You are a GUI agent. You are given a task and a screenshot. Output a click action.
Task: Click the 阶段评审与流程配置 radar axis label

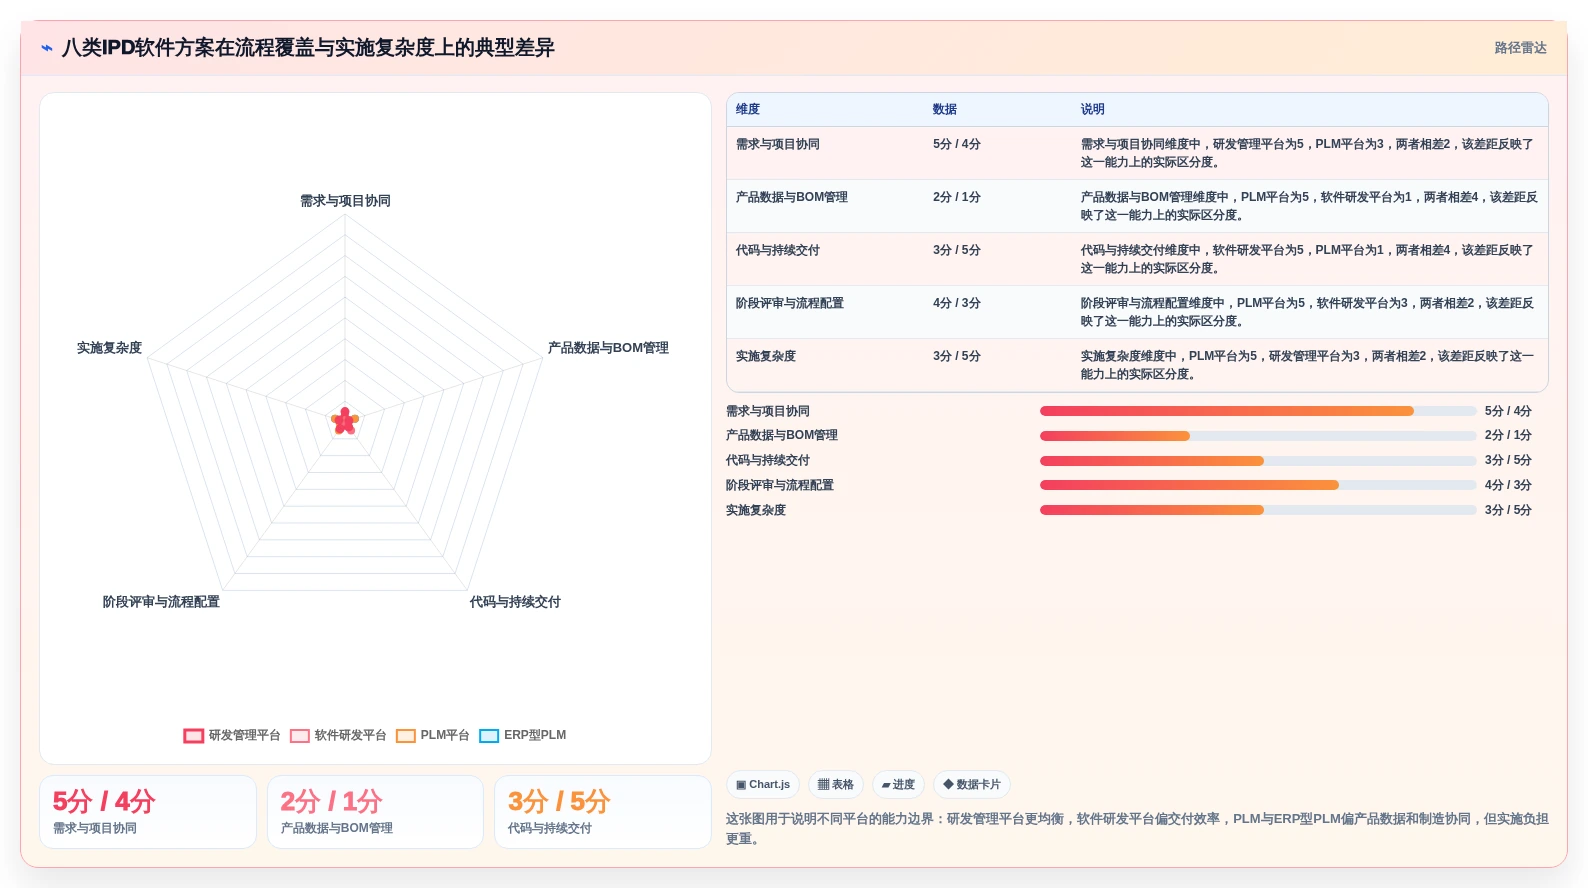coord(161,602)
